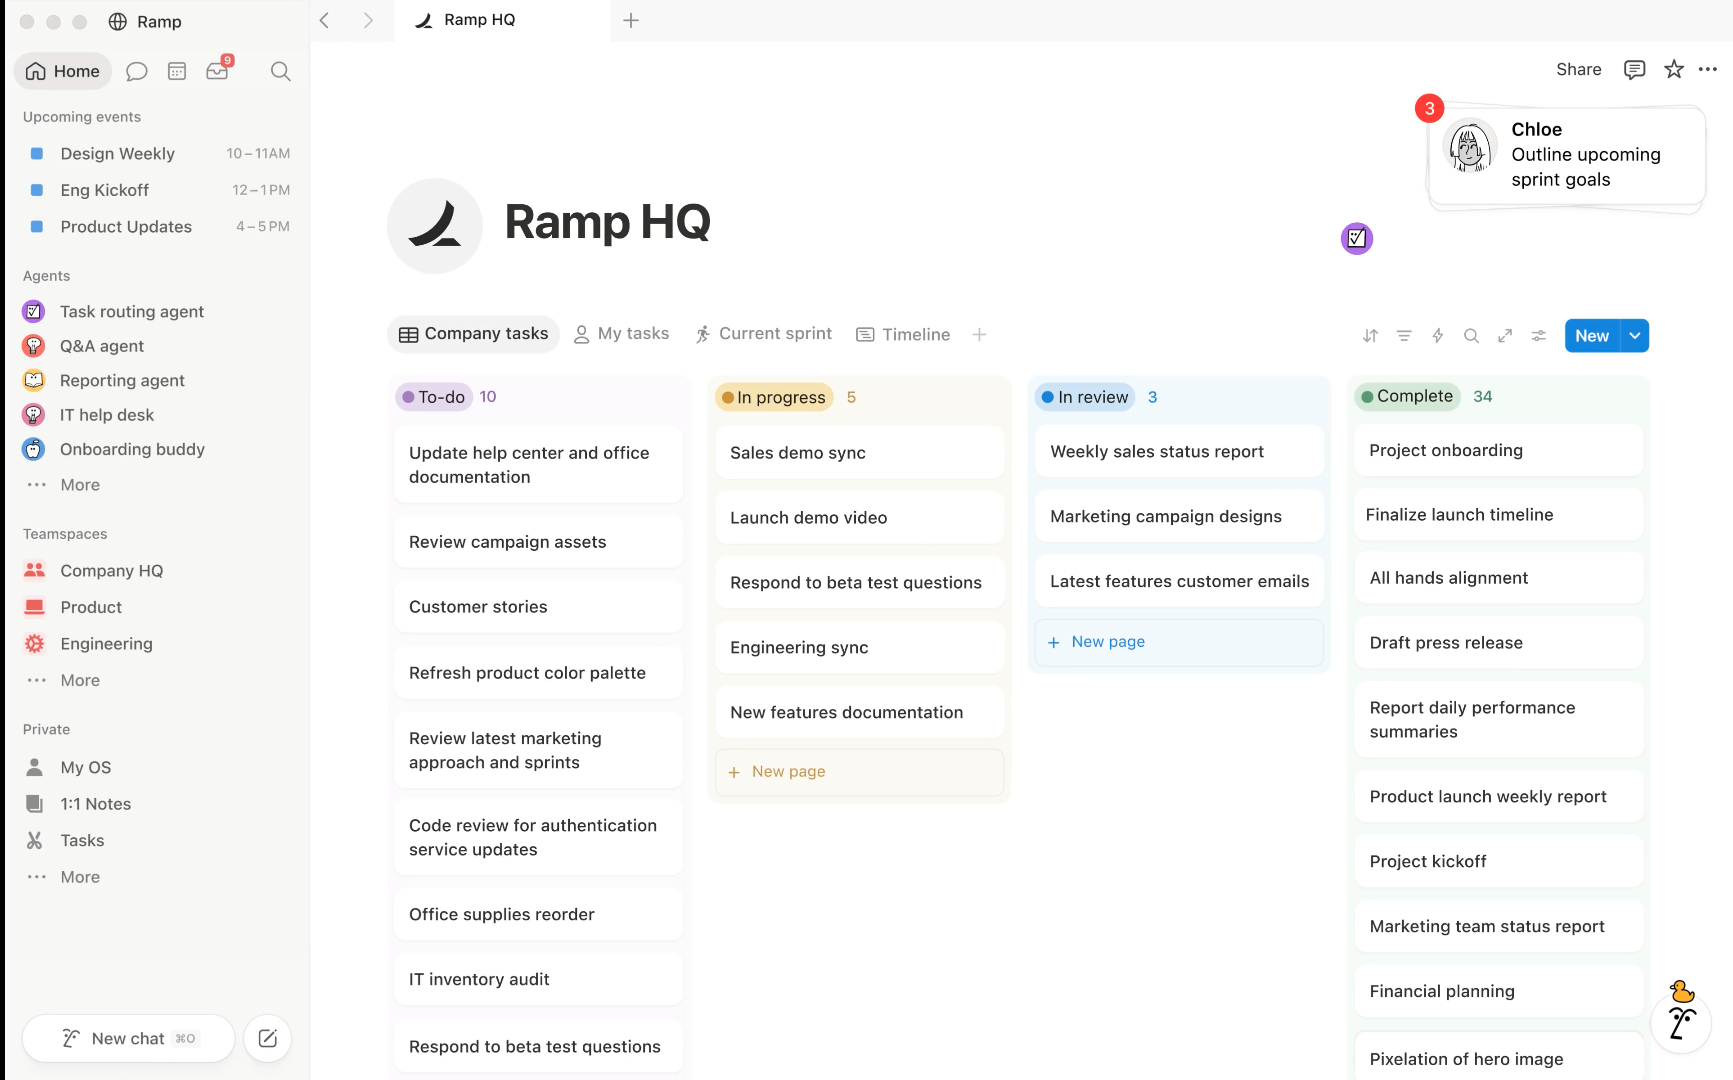Click the Ramp HQ page logo icon
The height and width of the screenshot is (1080, 1733).
click(x=435, y=226)
